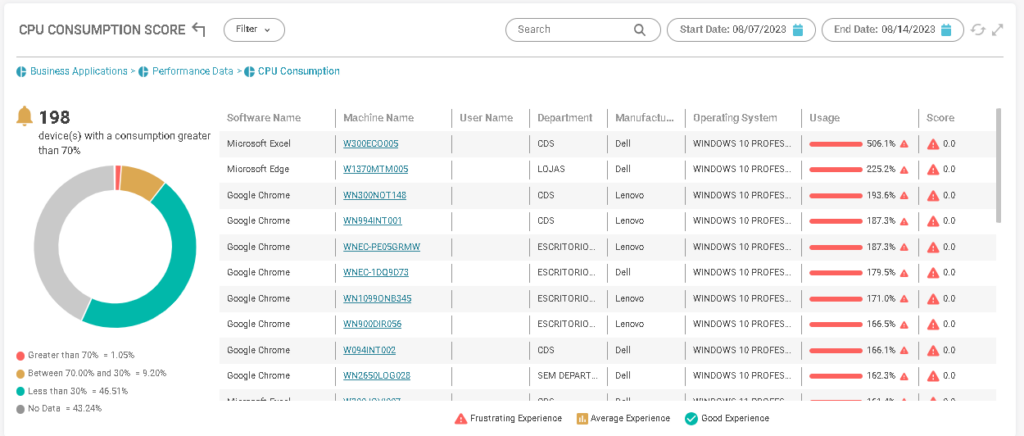The width and height of the screenshot is (1024, 436).
Task: Open the End Date calendar icon
Action: (946, 30)
